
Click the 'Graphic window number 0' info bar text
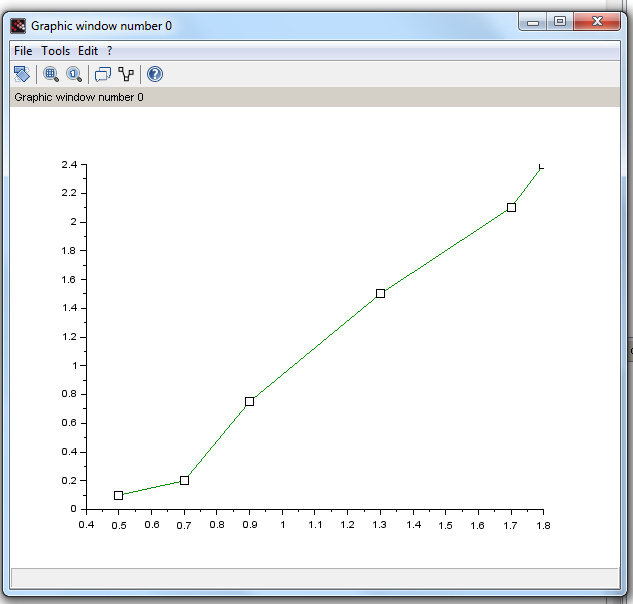coord(79,97)
